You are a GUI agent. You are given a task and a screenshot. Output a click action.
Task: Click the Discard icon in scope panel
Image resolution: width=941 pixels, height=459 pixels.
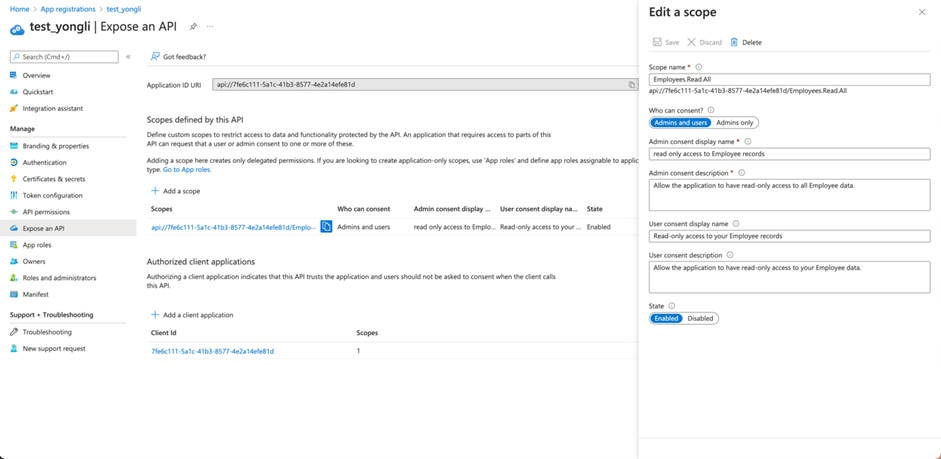[x=691, y=42]
